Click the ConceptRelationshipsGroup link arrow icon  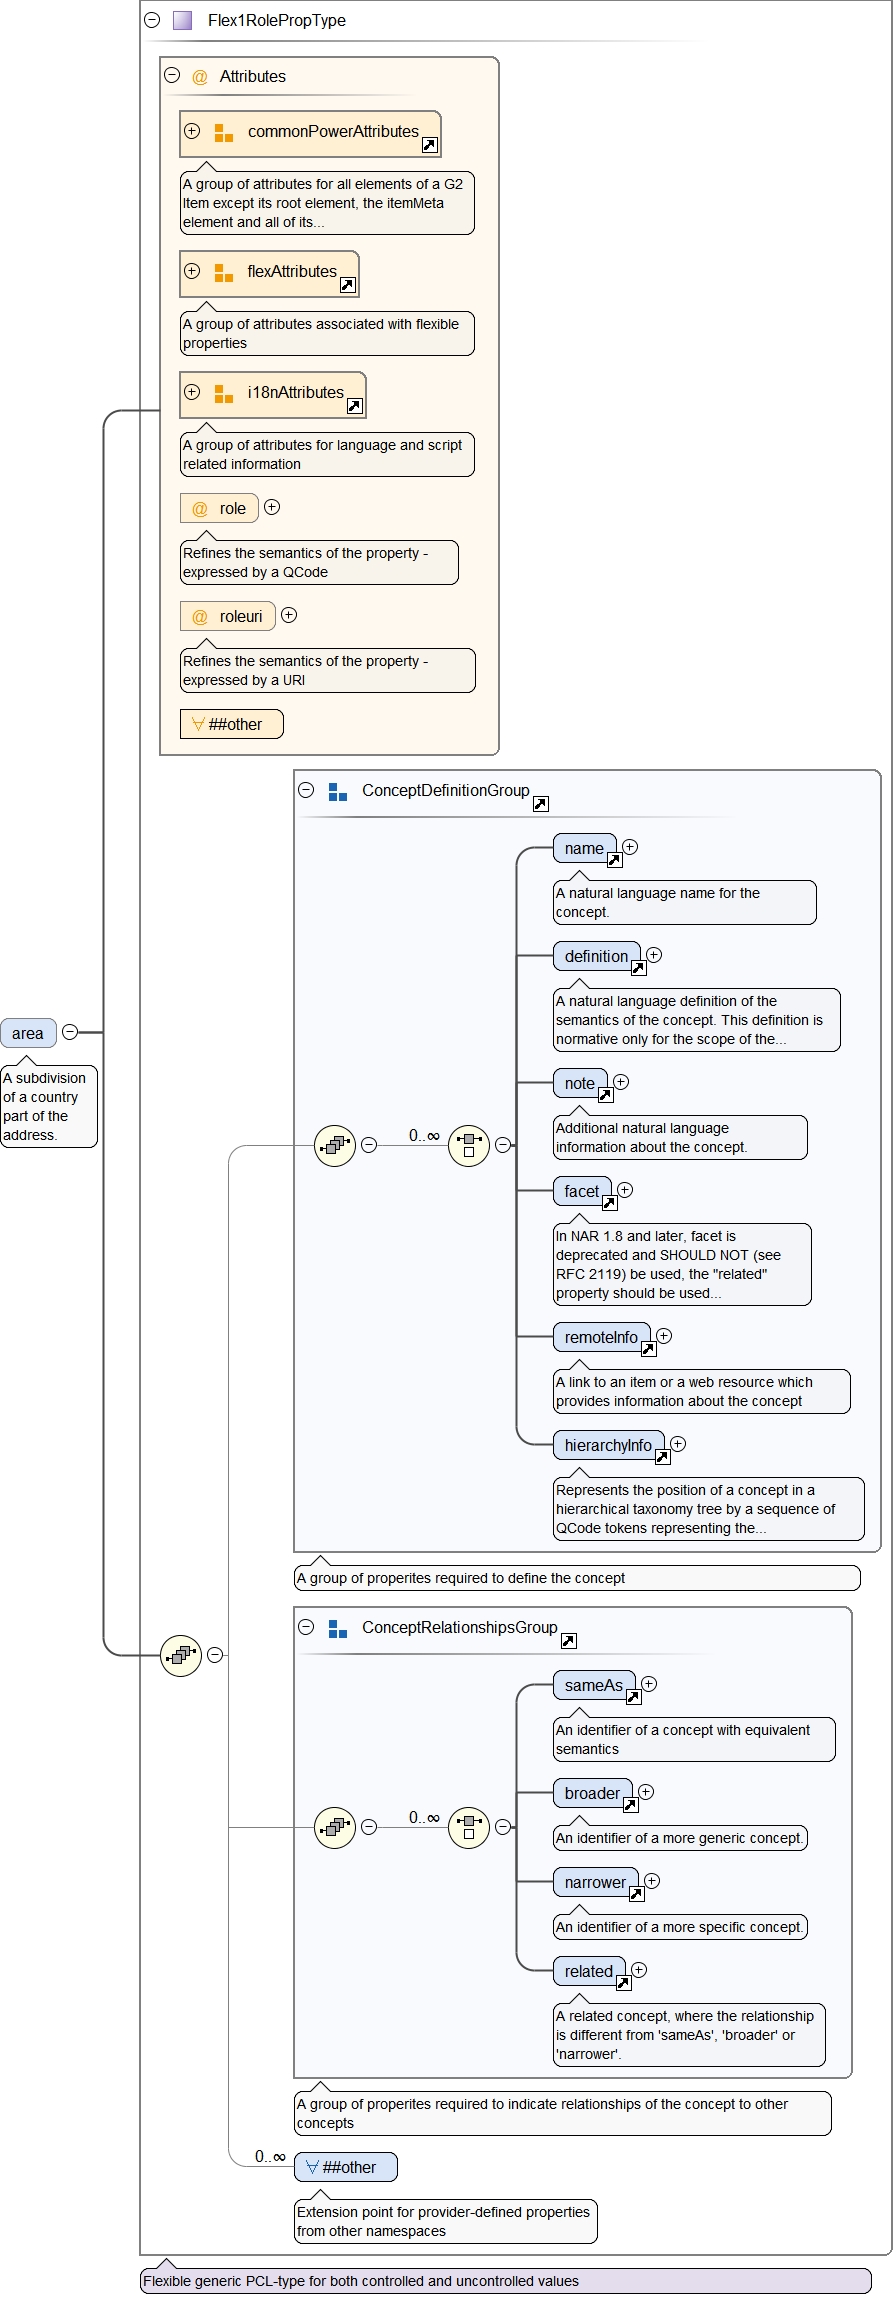click(x=568, y=1641)
